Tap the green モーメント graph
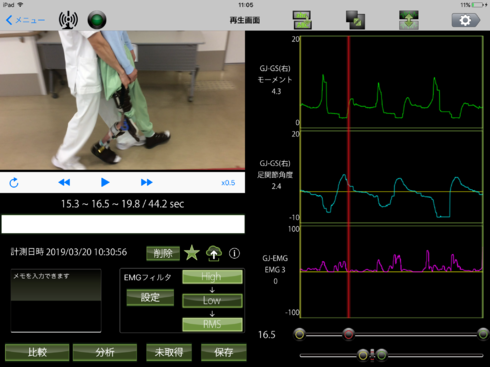The width and height of the screenshot is (490, 367). click(392, 82)
